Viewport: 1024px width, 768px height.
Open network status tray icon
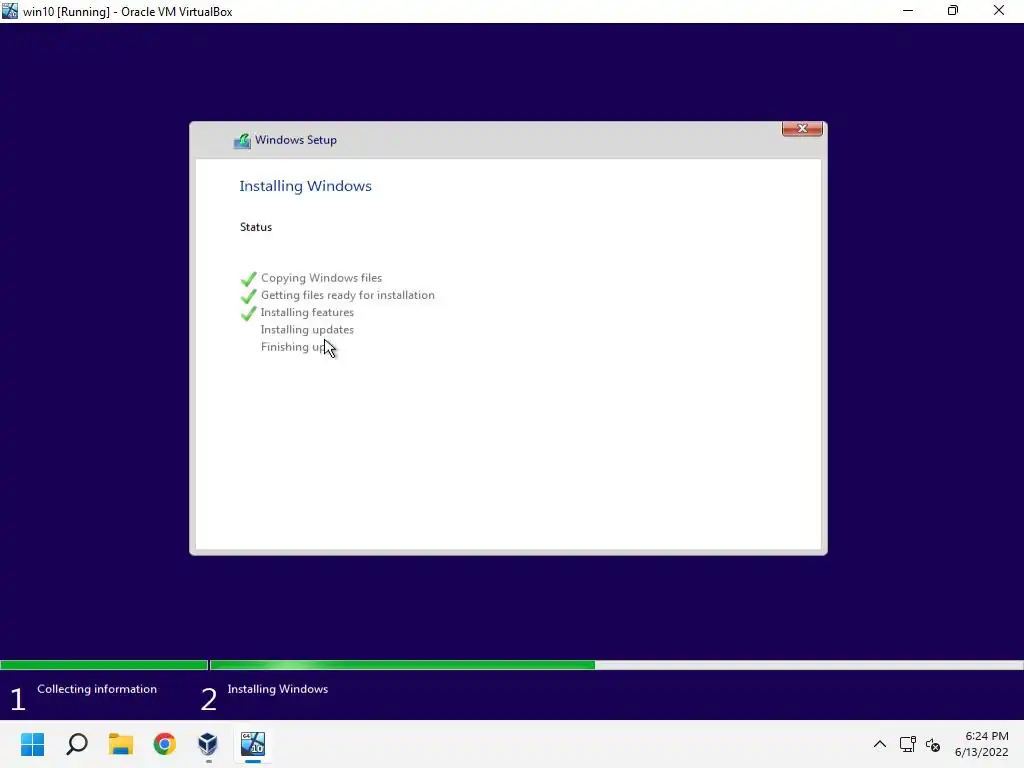pos(907,744)
